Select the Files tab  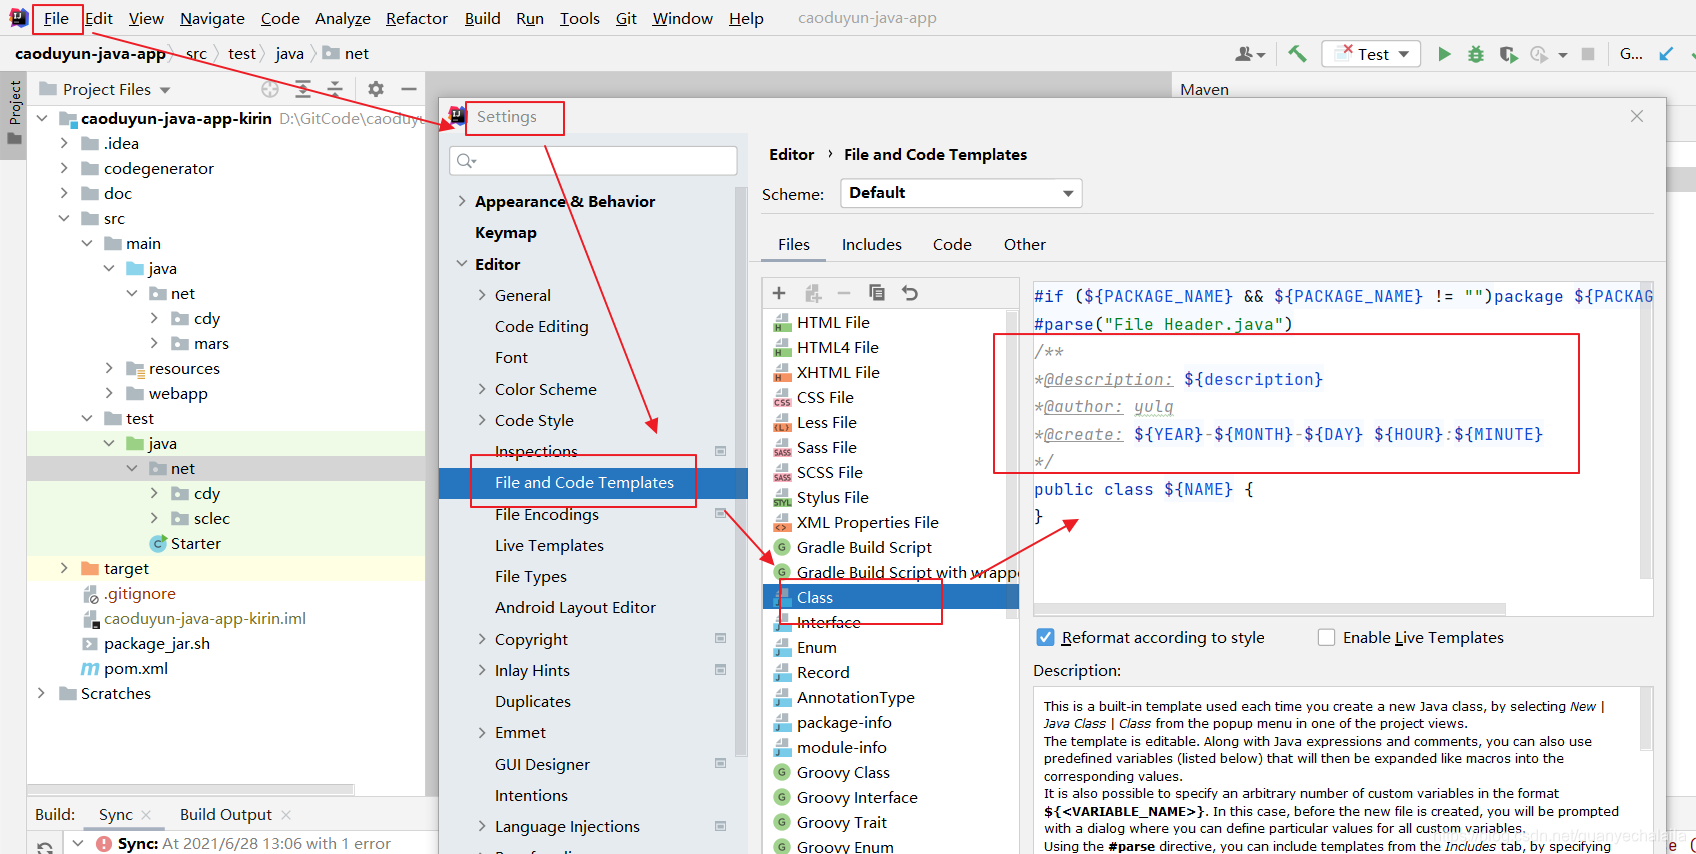click(x=794, y=244)
